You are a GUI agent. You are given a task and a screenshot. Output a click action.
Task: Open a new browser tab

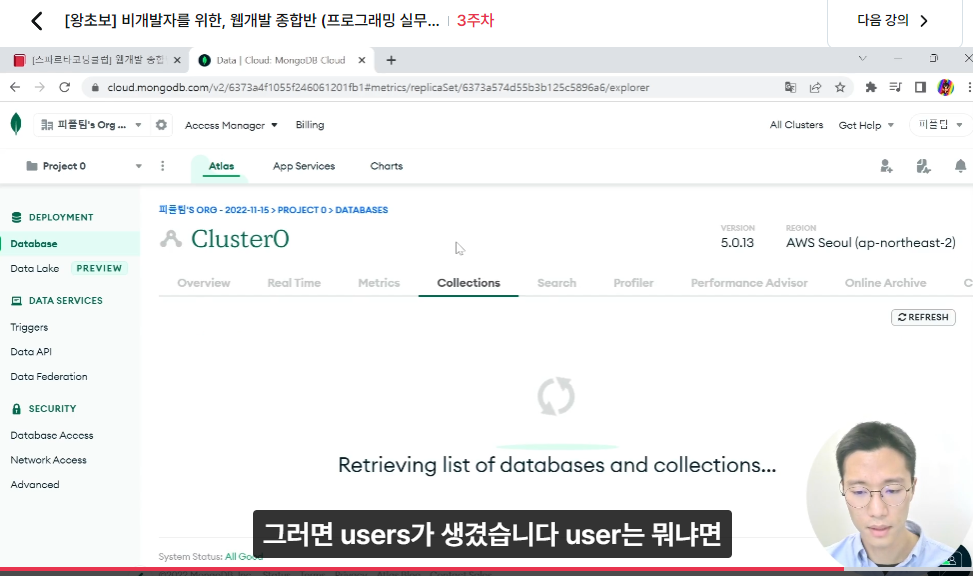(x=391, y=60)
